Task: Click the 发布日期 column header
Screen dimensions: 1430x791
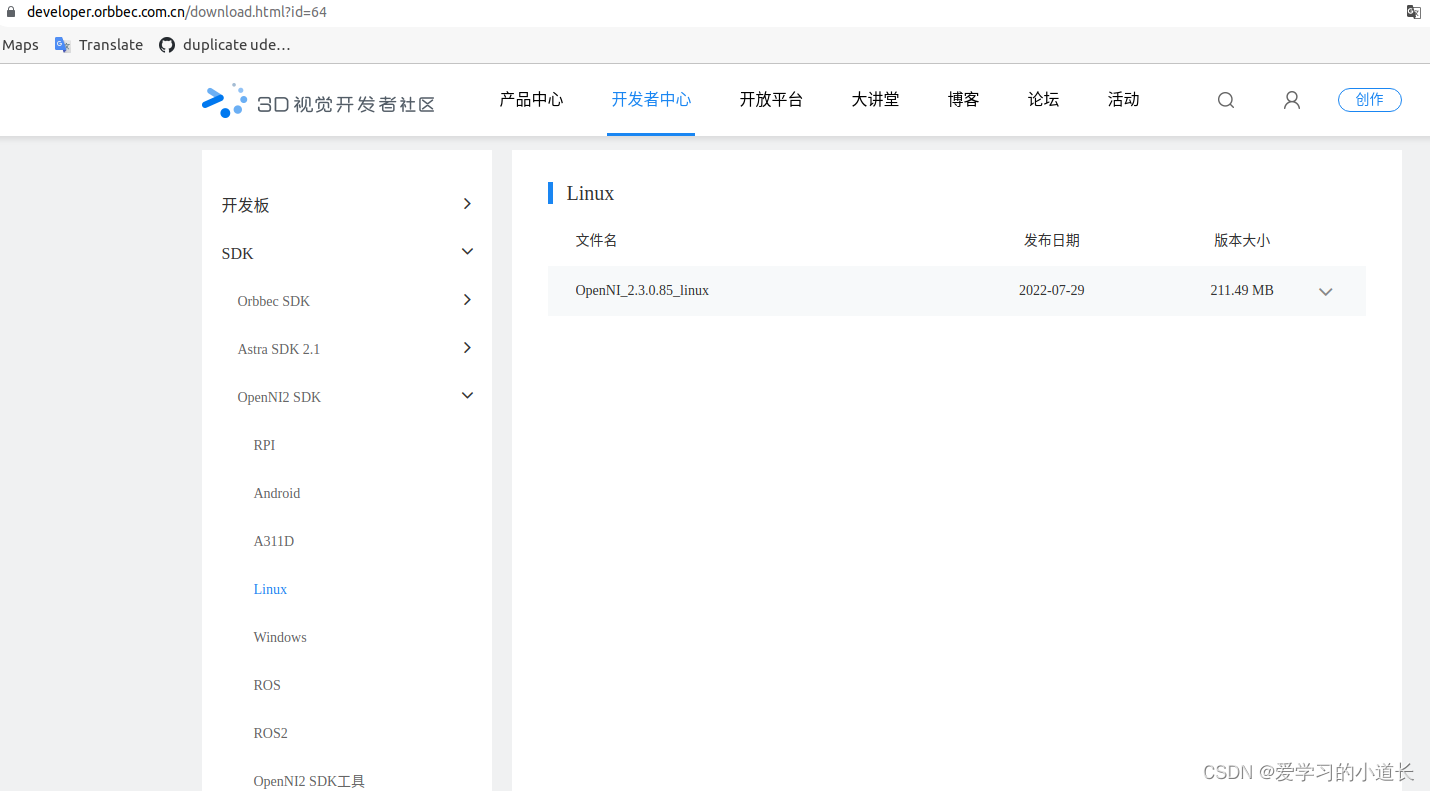Action: (1051, 240)
